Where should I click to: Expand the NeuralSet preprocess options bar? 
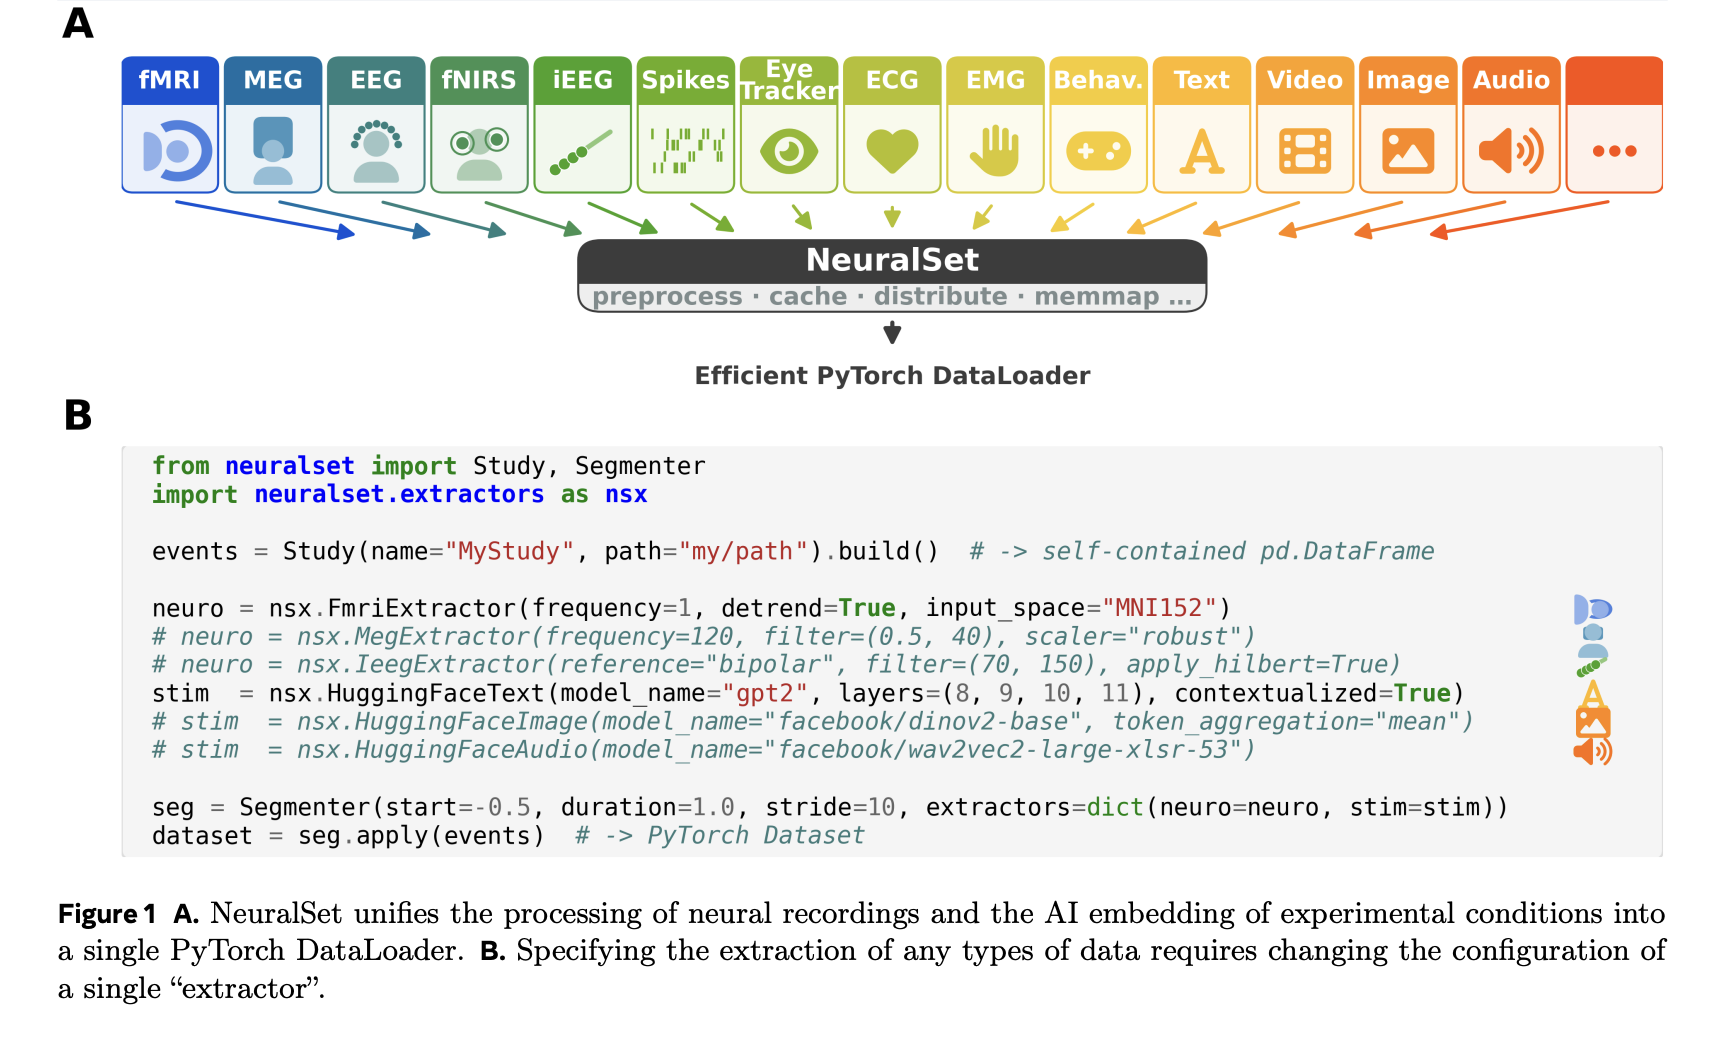(891, 296)
